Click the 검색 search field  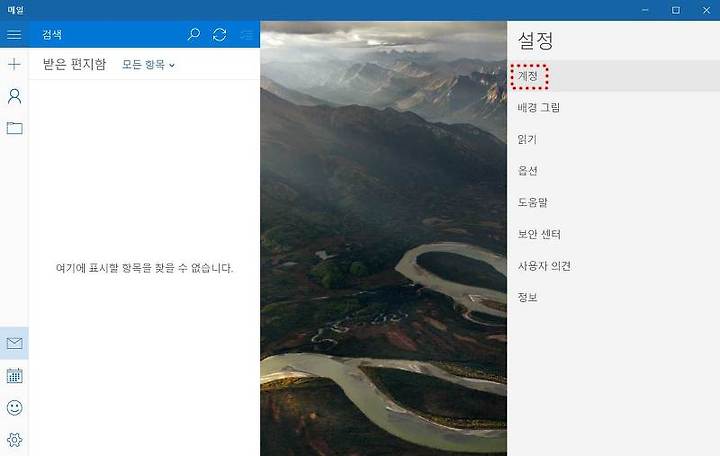[108, 34]
